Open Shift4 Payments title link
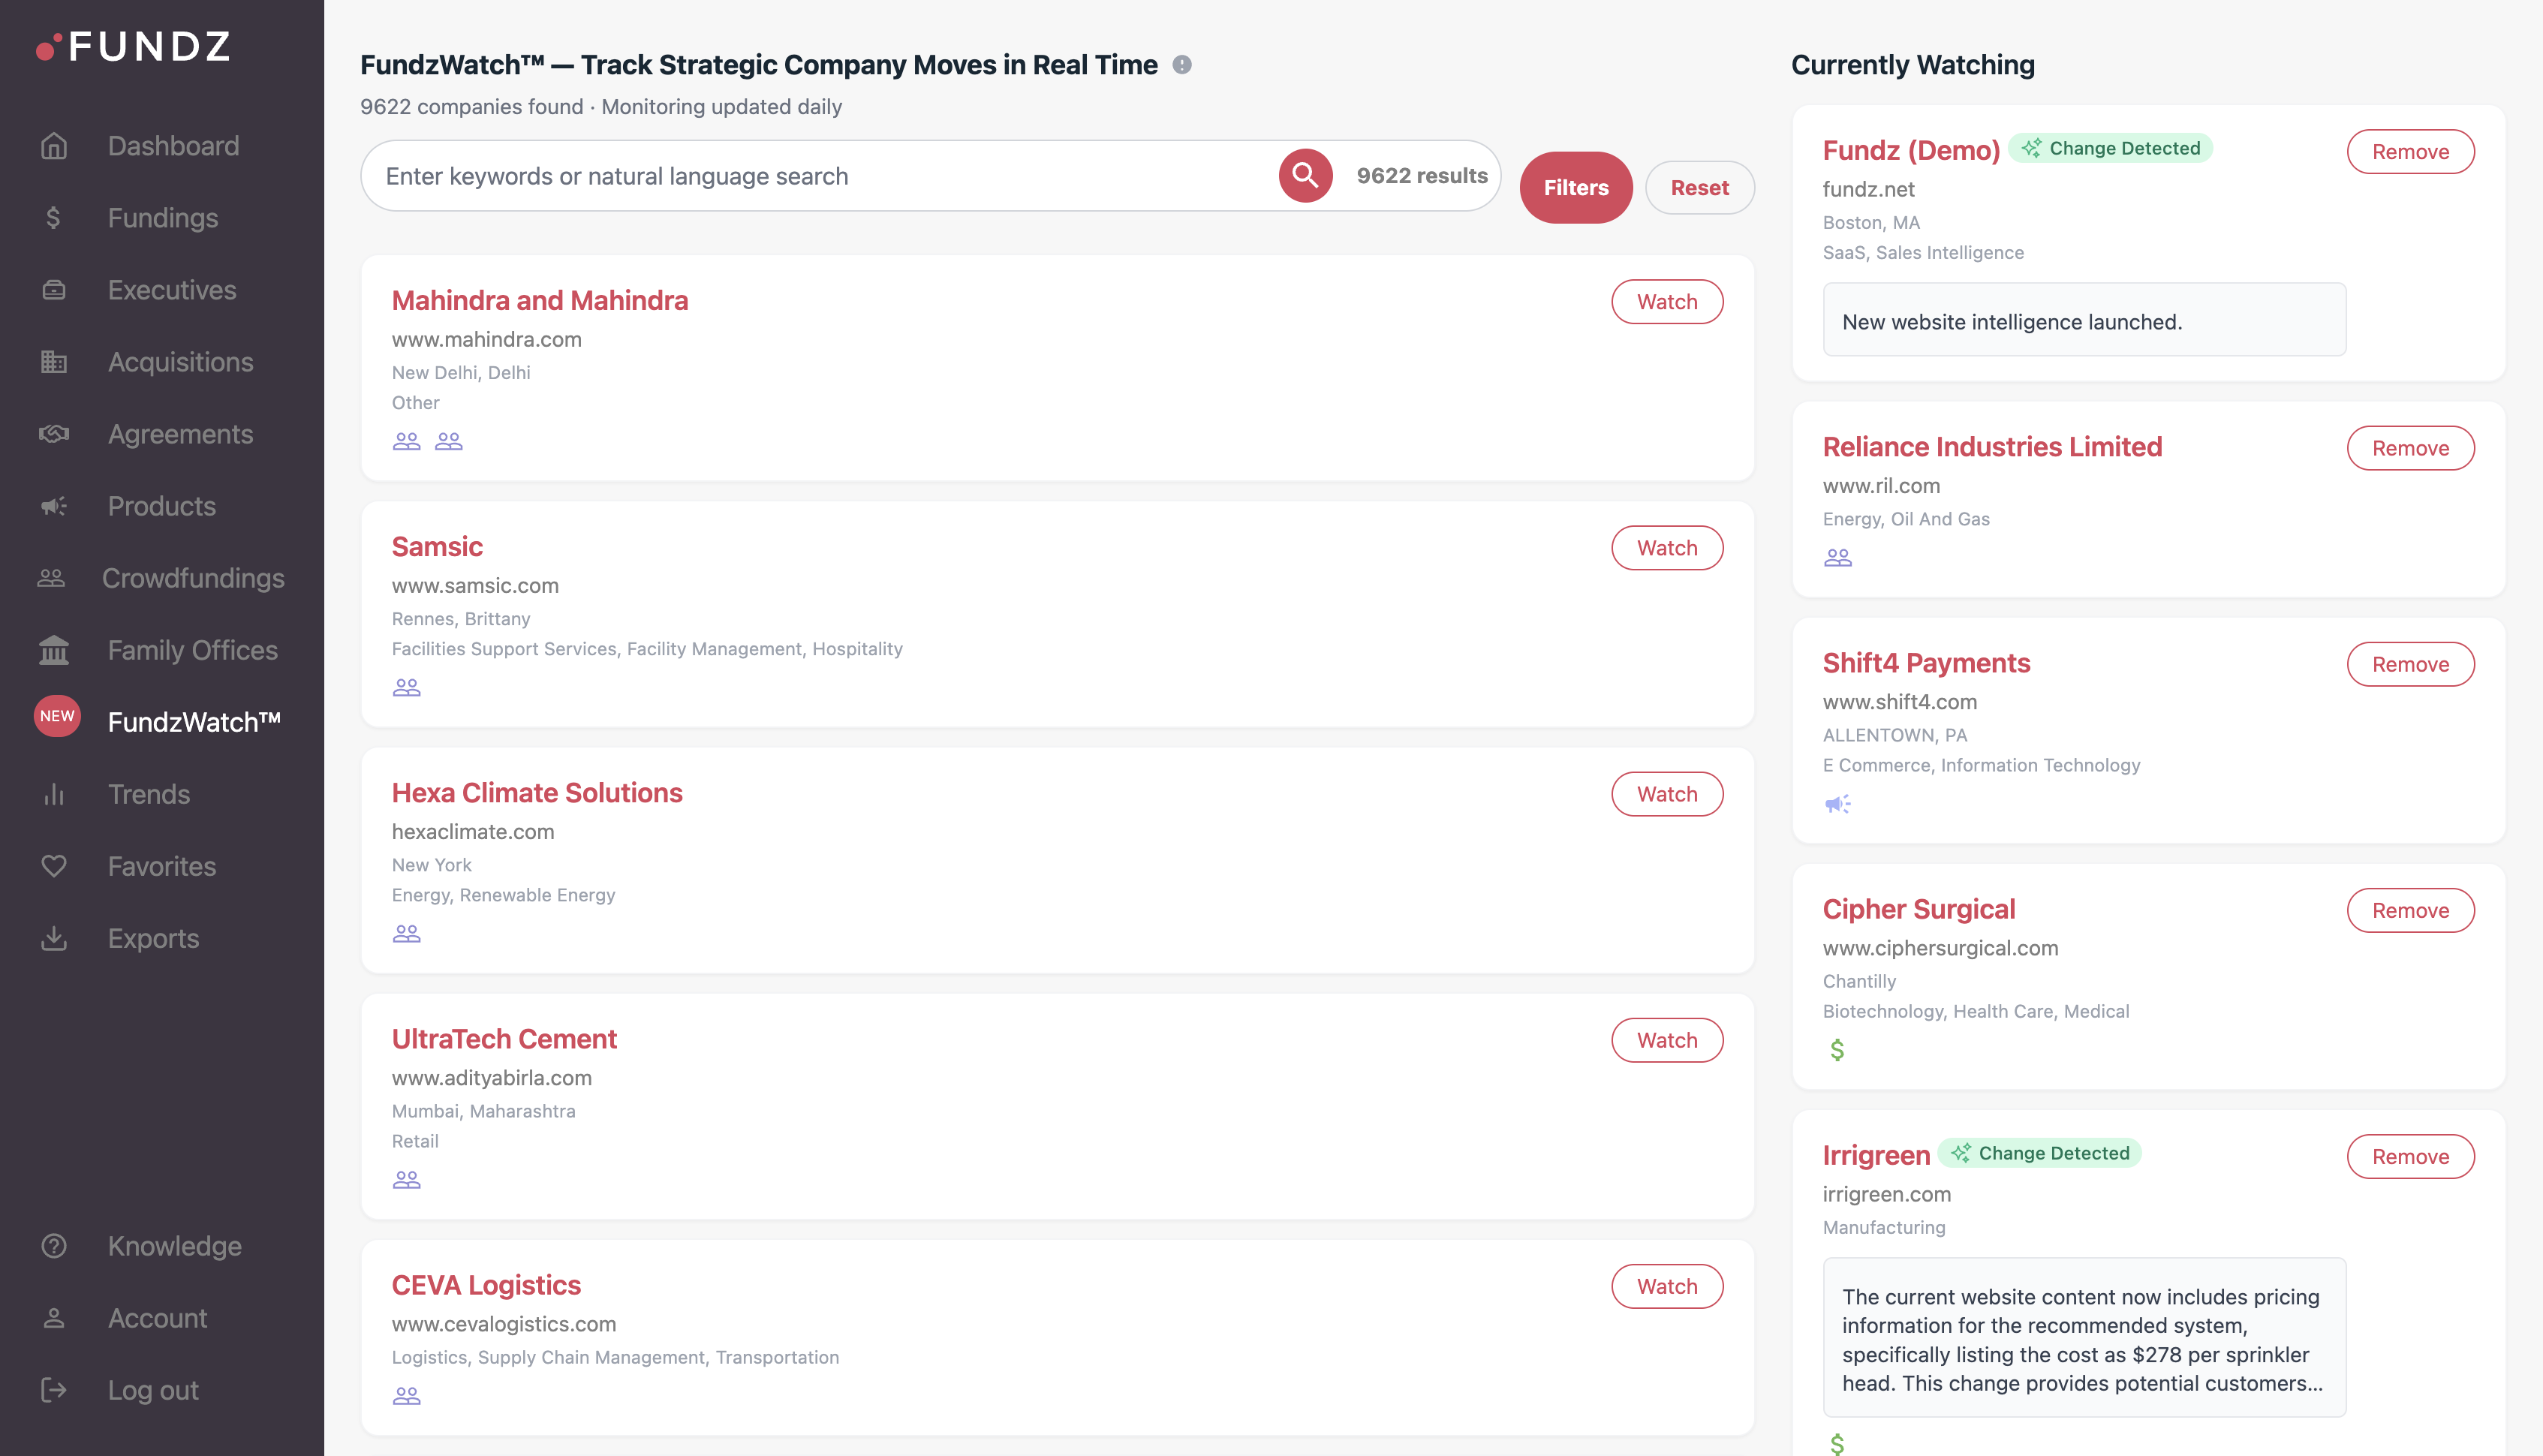 (1926, 662)
